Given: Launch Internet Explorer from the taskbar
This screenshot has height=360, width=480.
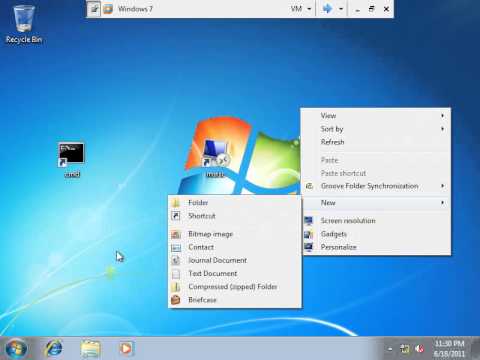Looking at the screenshot, I should [x=54, y=349].
